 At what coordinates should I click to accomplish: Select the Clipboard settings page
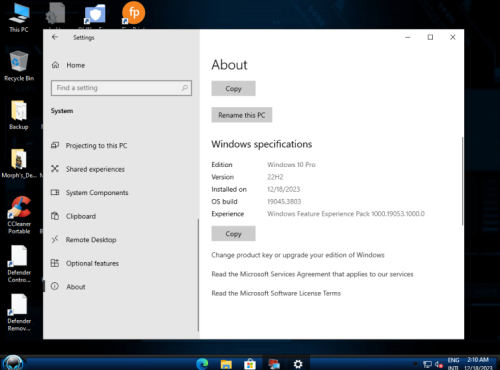point(81,216)
